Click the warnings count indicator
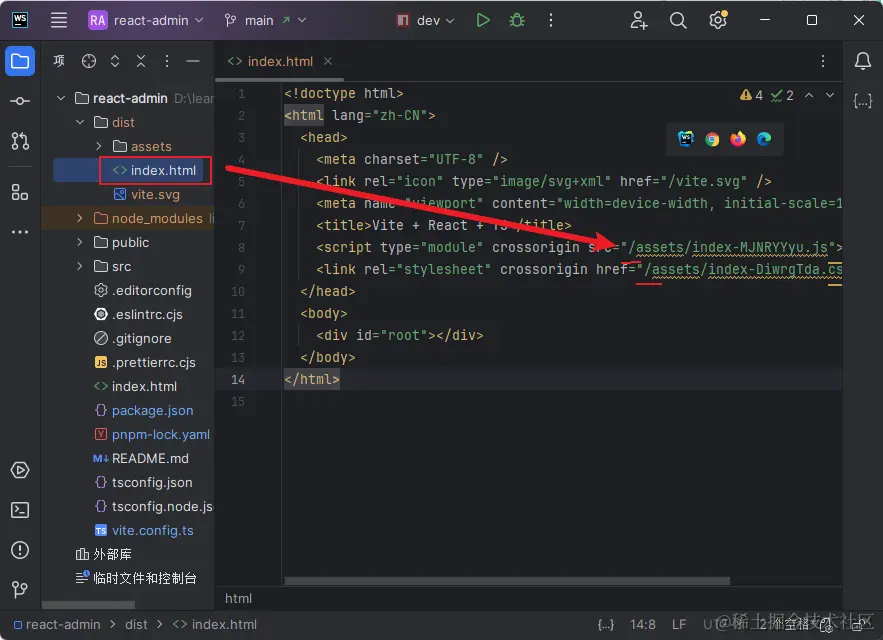 tap(751, 95)
